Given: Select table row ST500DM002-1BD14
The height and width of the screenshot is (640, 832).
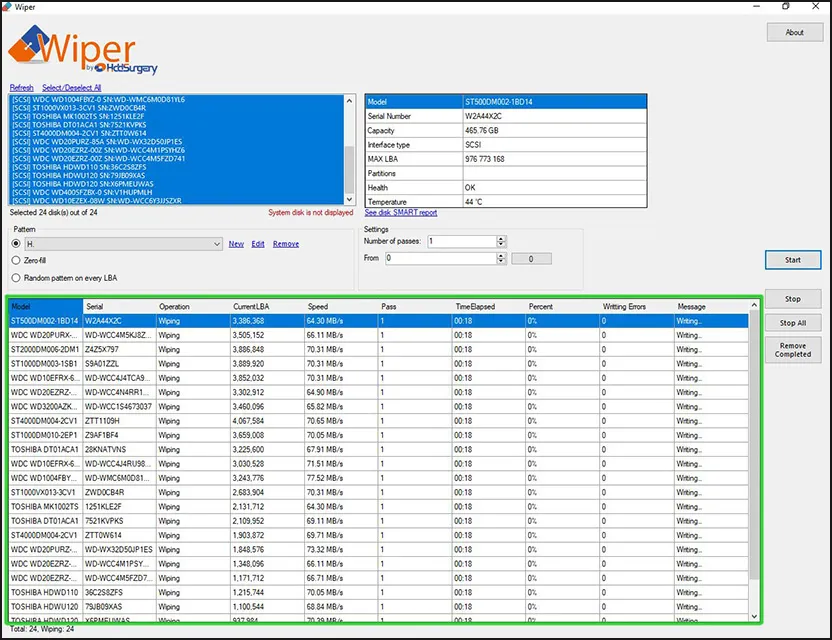Looking at the screenshot, I should 378,321.
